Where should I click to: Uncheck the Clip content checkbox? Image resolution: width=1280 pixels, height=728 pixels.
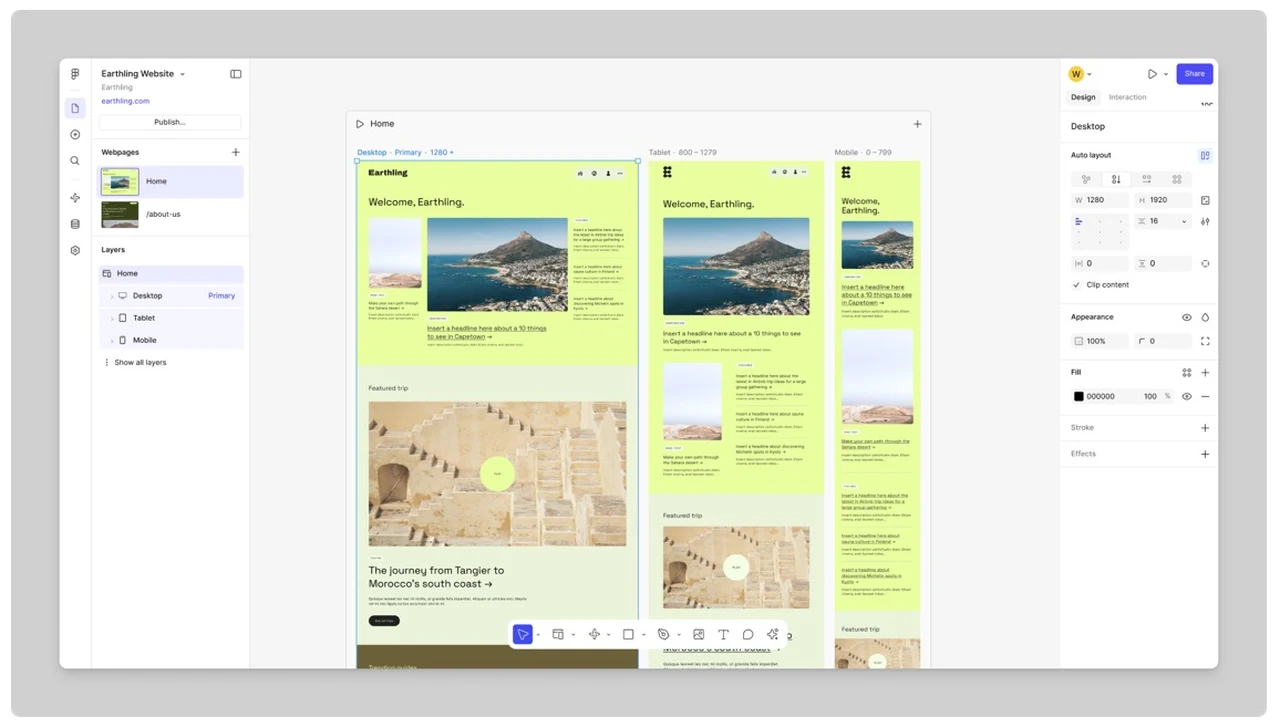click(x=1076, y=285)
